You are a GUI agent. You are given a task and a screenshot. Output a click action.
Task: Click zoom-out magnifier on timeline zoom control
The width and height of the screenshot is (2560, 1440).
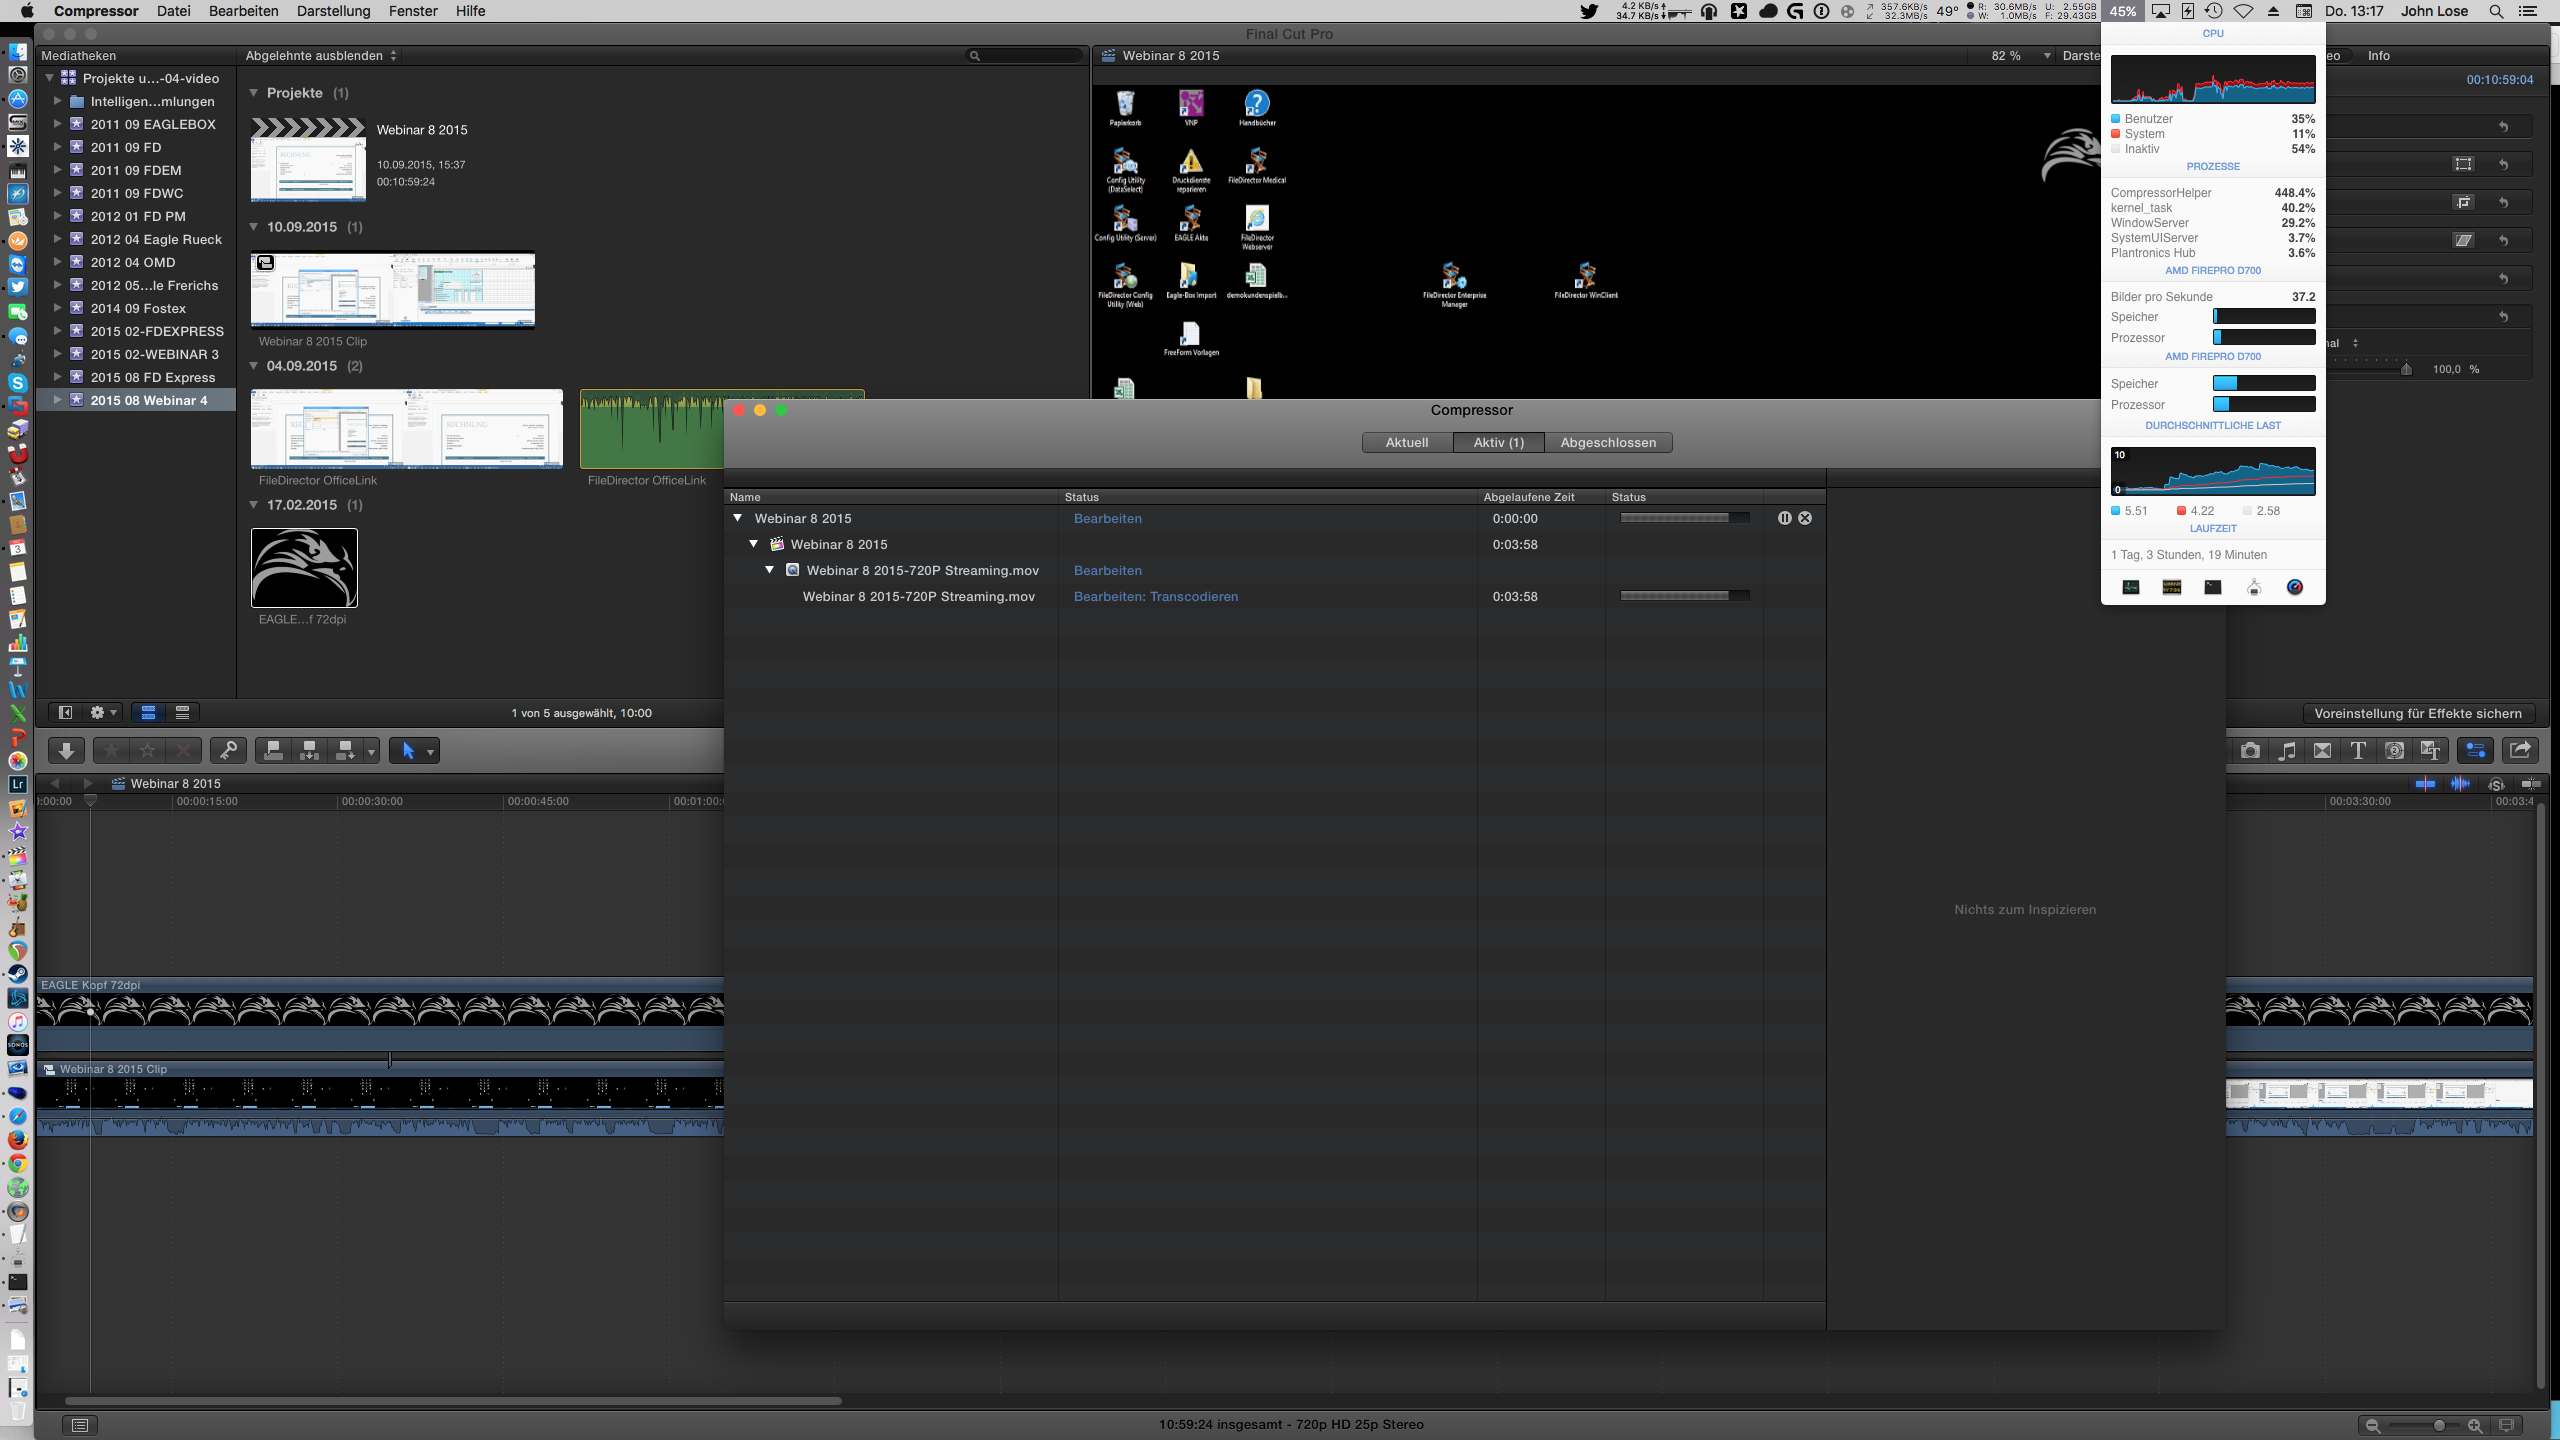2372,1425
